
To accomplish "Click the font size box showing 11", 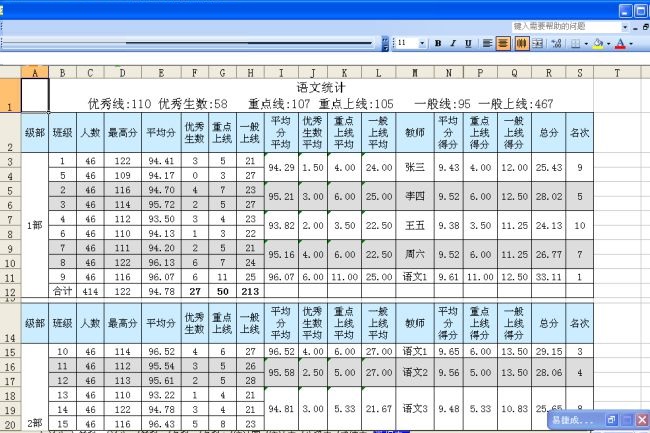I will click(407, 43).
